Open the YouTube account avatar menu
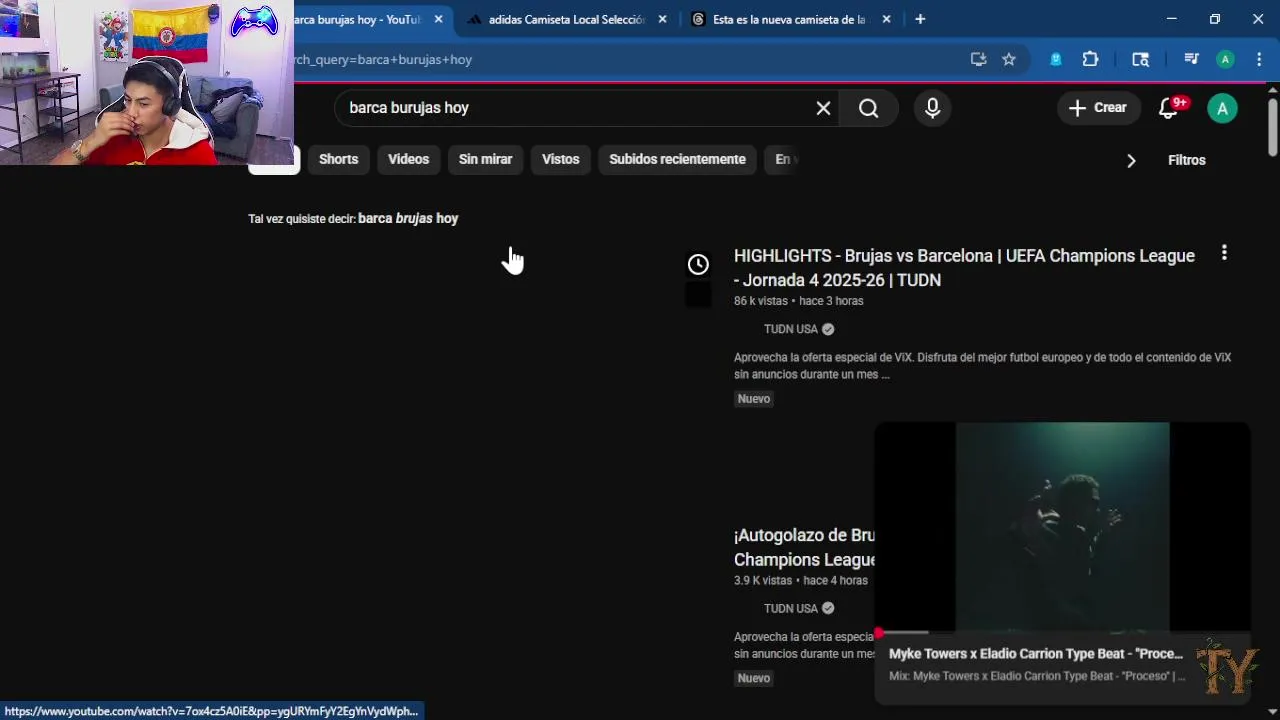1280x720 pixels. [1222, 108]
